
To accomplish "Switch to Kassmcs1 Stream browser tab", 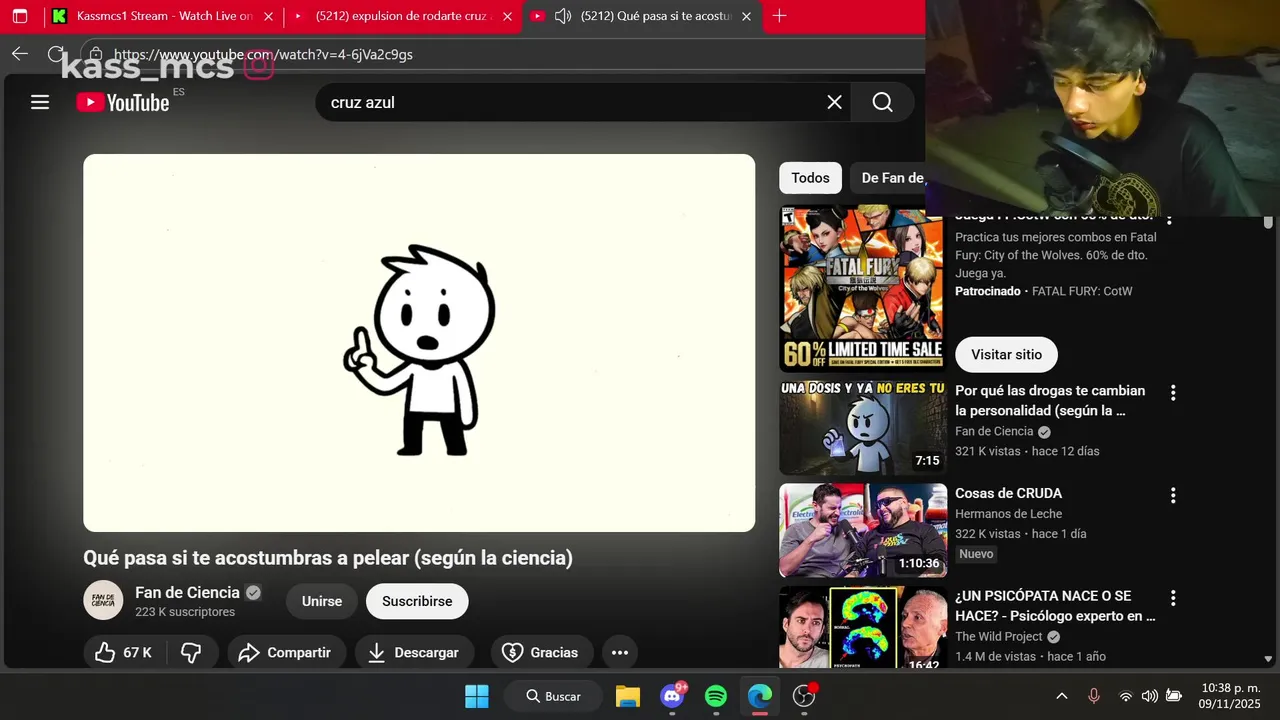I will pos(164,16).
